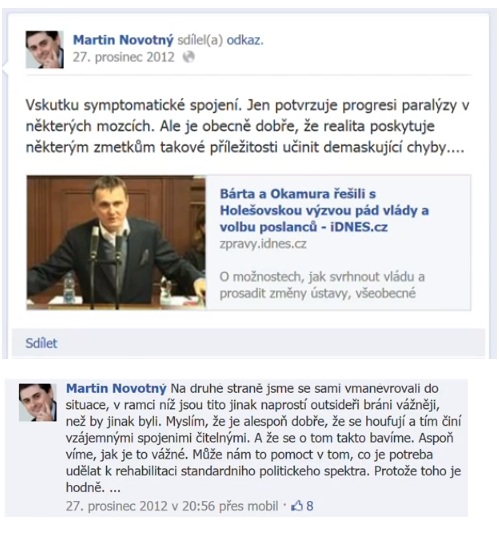Viewport: 499px width, 533px height.
Task: Open the commenter's profile picture
Action: [x=38, y=402]
